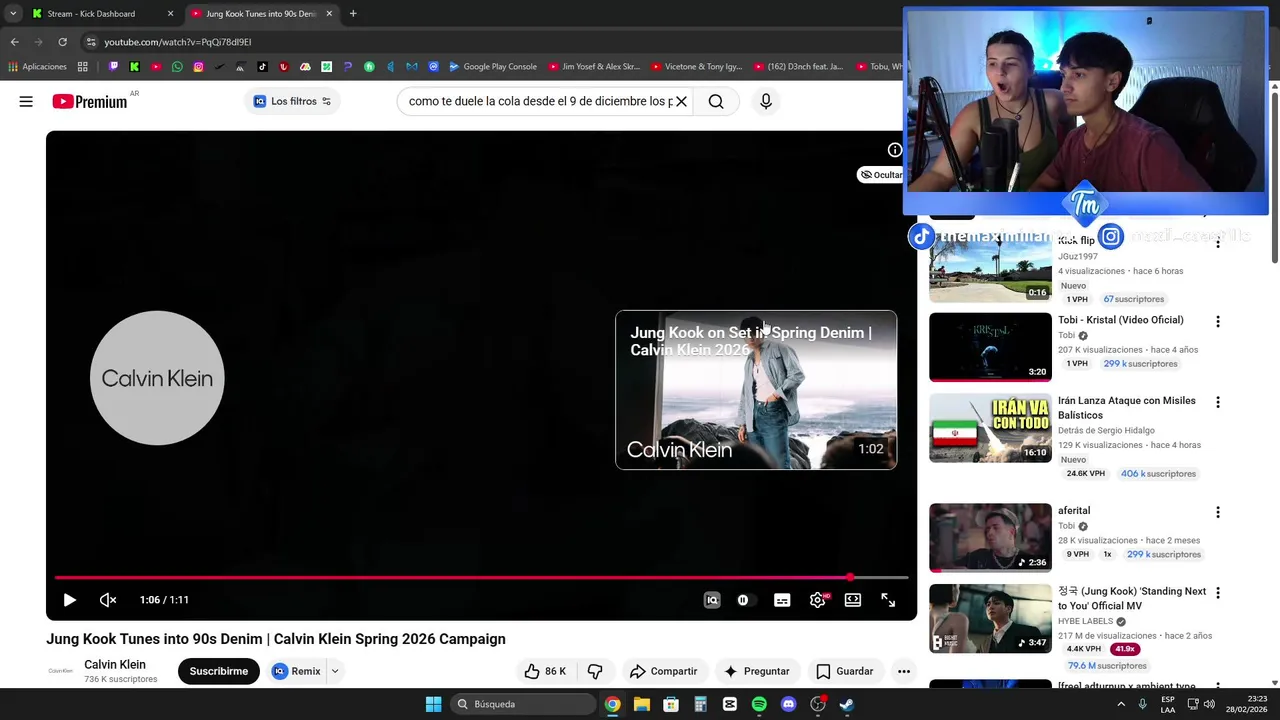Select the Jung Kook Tunes into 90s tab
1280x720 pixels.
point(260,14)
